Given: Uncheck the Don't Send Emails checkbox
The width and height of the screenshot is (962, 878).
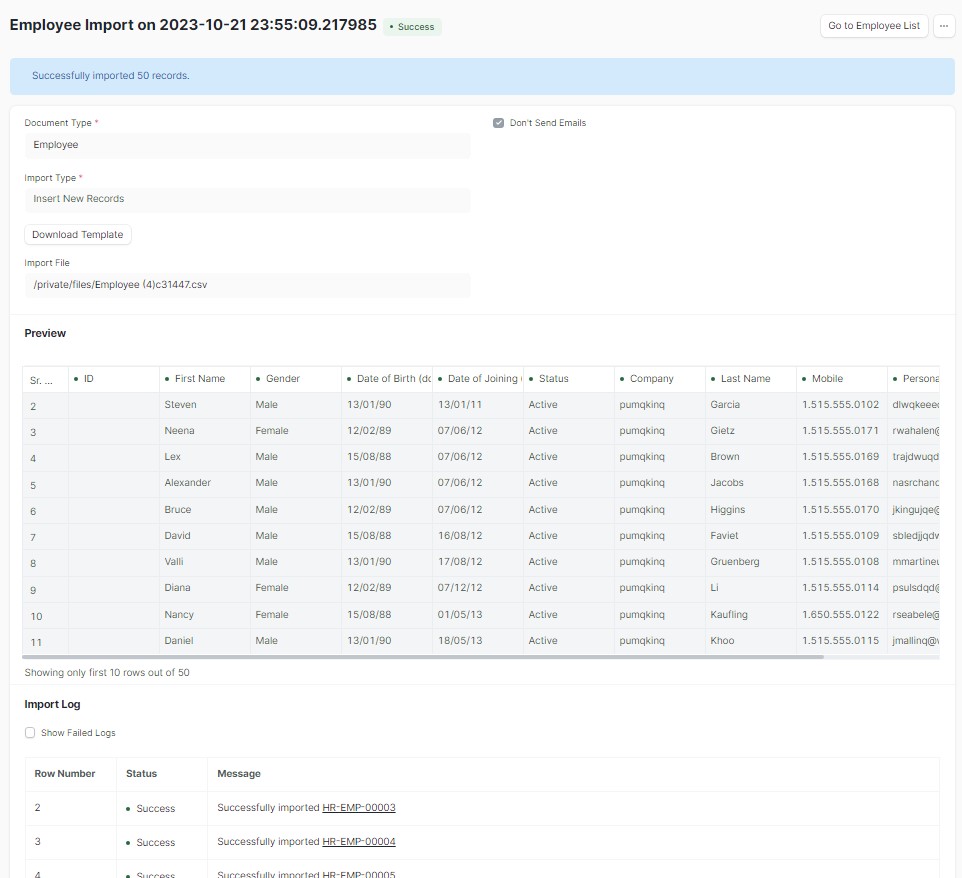Looking at the screenshot, I should (497, 122).
